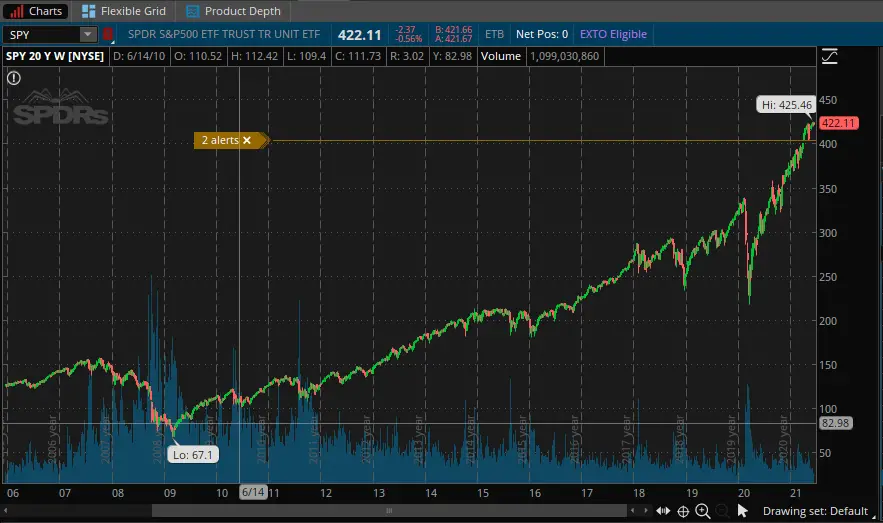Click the Volume study label

(501, 56)
